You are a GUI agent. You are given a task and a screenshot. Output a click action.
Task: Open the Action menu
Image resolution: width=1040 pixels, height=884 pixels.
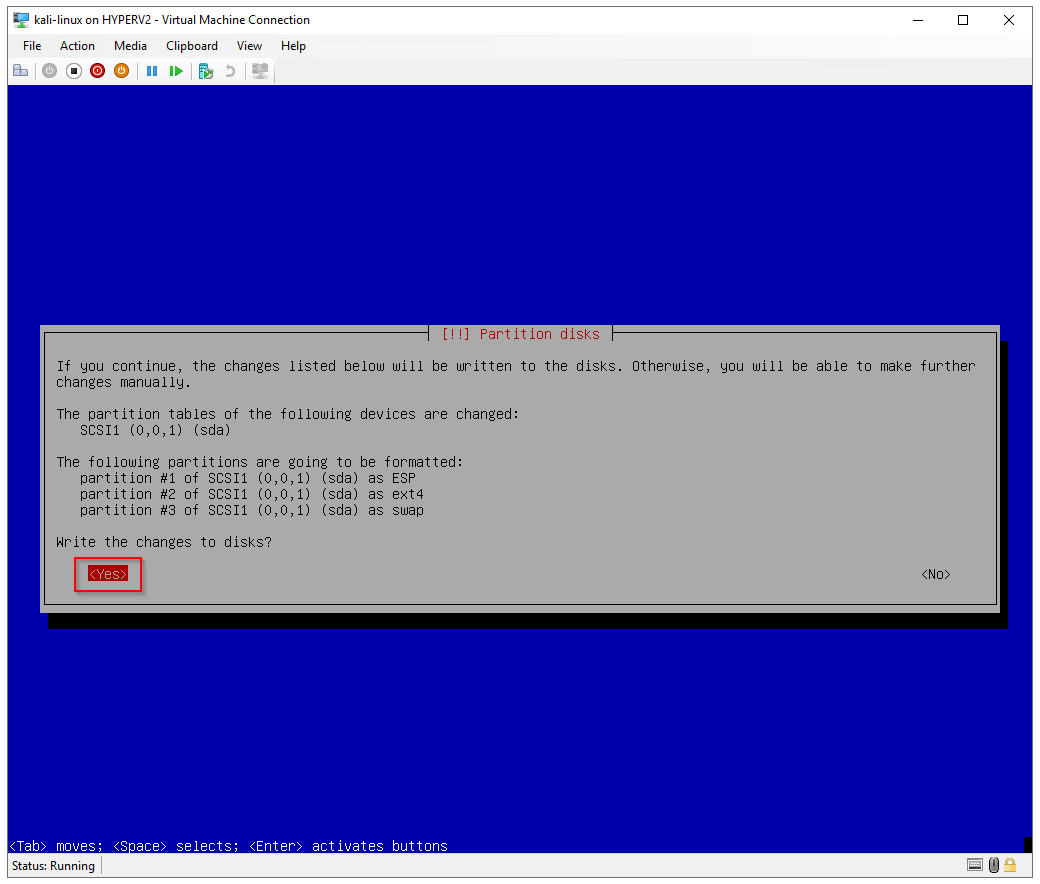77,46
